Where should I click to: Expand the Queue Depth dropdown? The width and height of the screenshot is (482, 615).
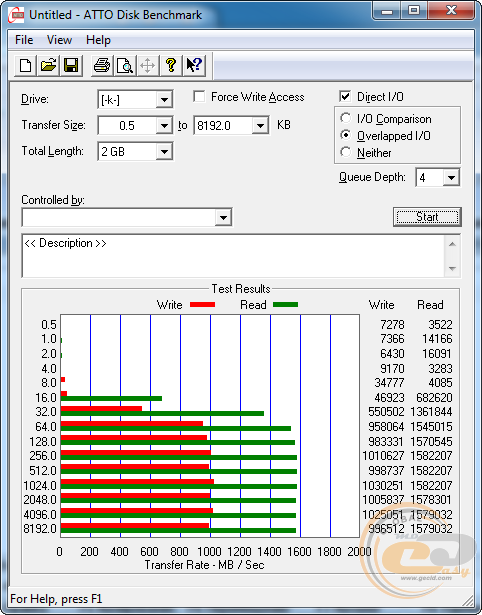(x=451, y=178)
